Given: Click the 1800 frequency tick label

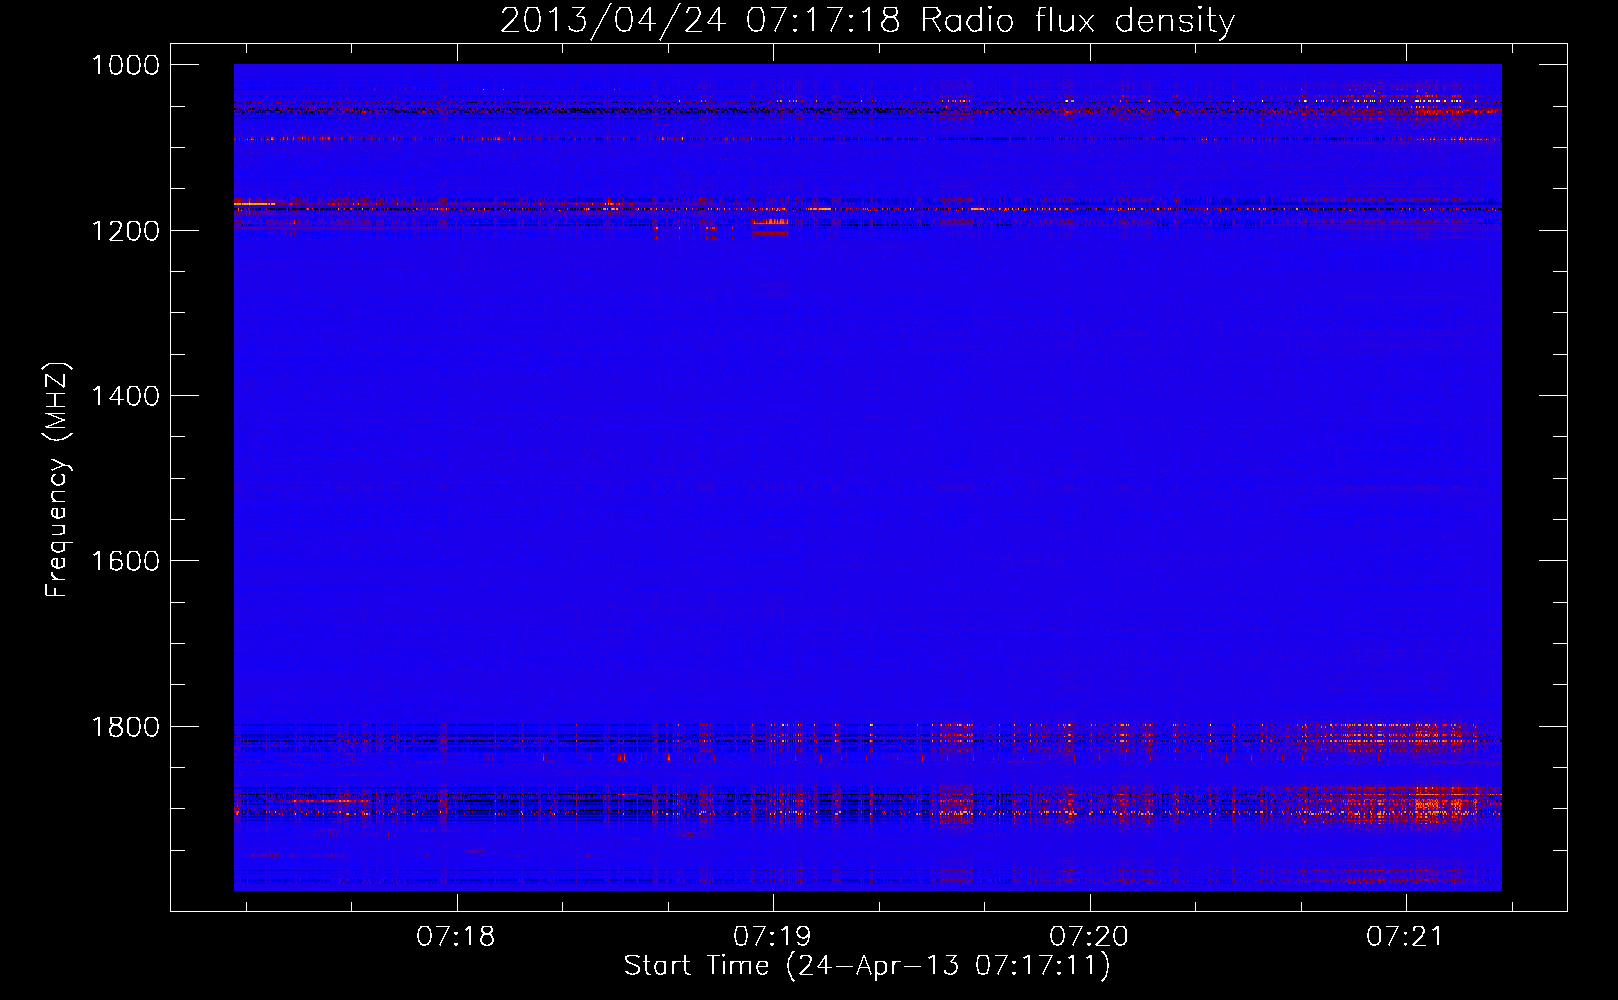Looking at the screenshot, I should 125,727.
